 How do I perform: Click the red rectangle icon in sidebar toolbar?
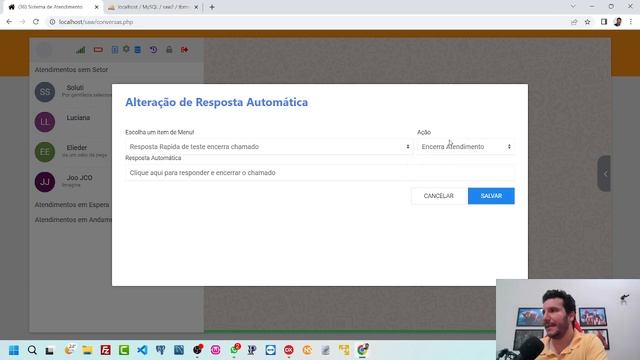coord(98,50)
